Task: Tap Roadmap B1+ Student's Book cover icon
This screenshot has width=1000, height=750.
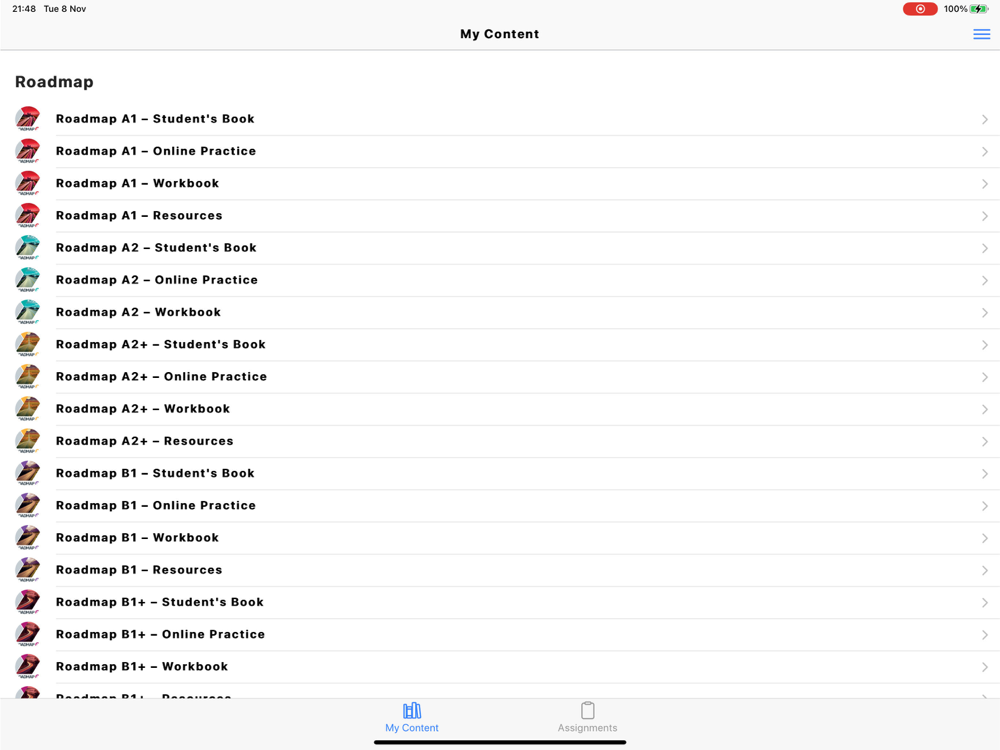Action: click(27, 602)
